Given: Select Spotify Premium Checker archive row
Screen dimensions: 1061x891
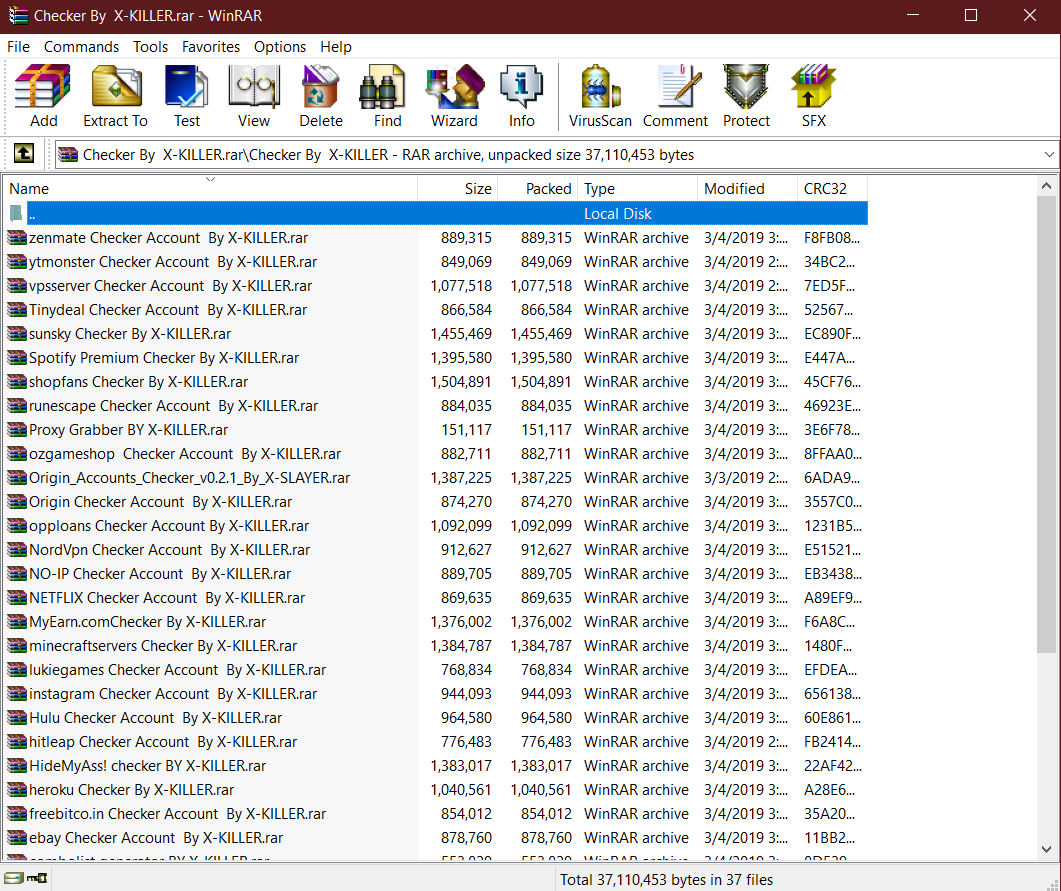Looking at the screenshot, I should point(163,358).
